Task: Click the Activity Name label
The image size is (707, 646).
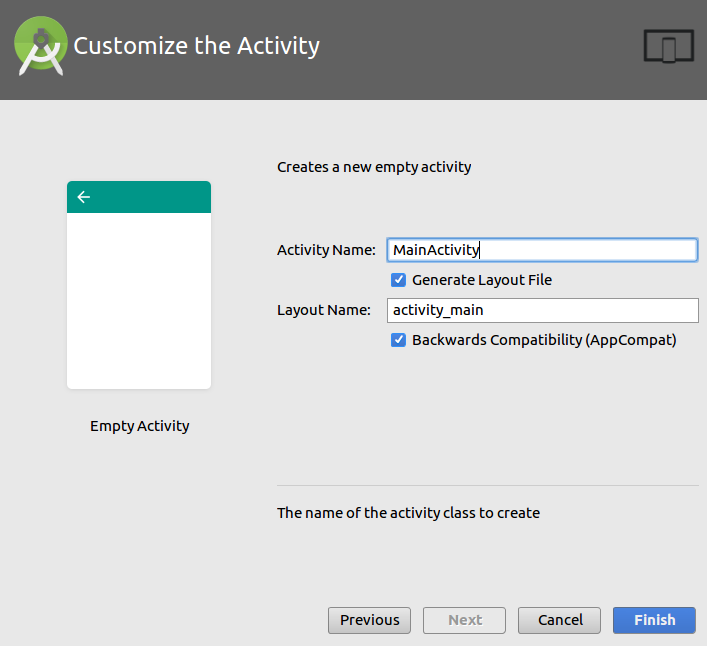Action: [326, 250]
